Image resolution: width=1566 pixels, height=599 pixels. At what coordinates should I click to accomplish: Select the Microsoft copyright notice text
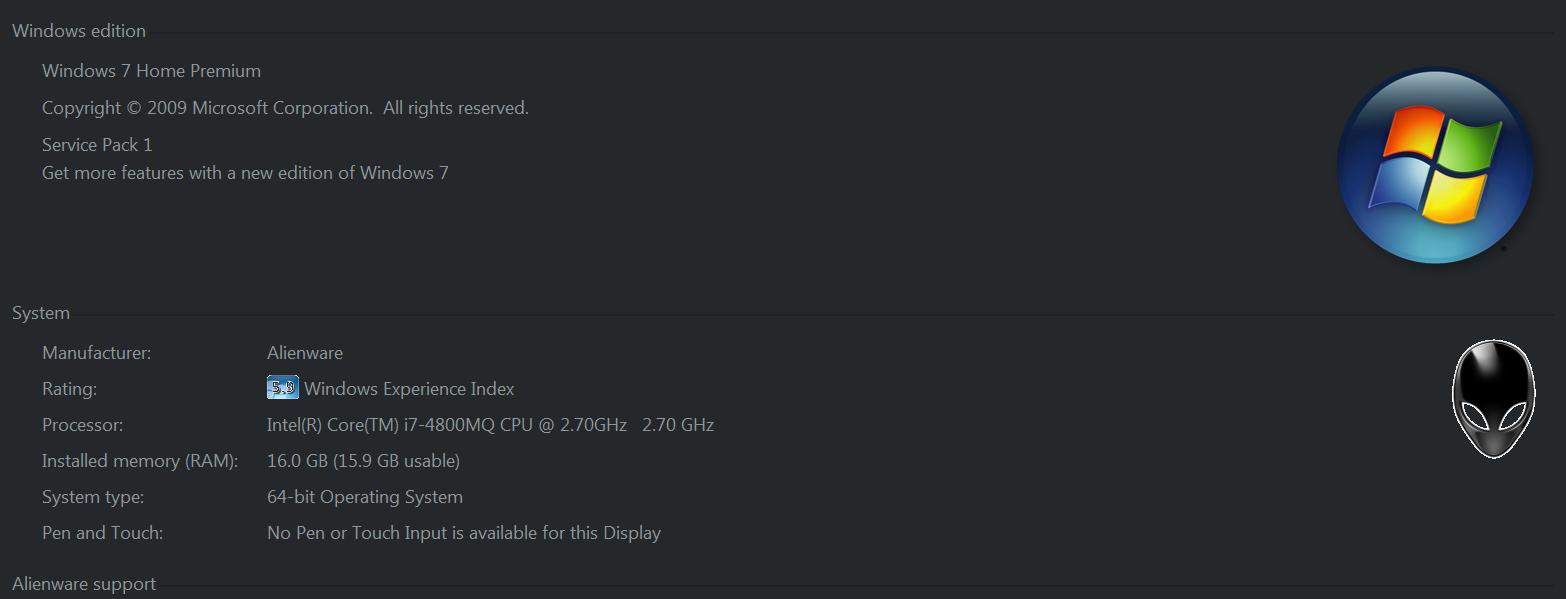(285, 108)
